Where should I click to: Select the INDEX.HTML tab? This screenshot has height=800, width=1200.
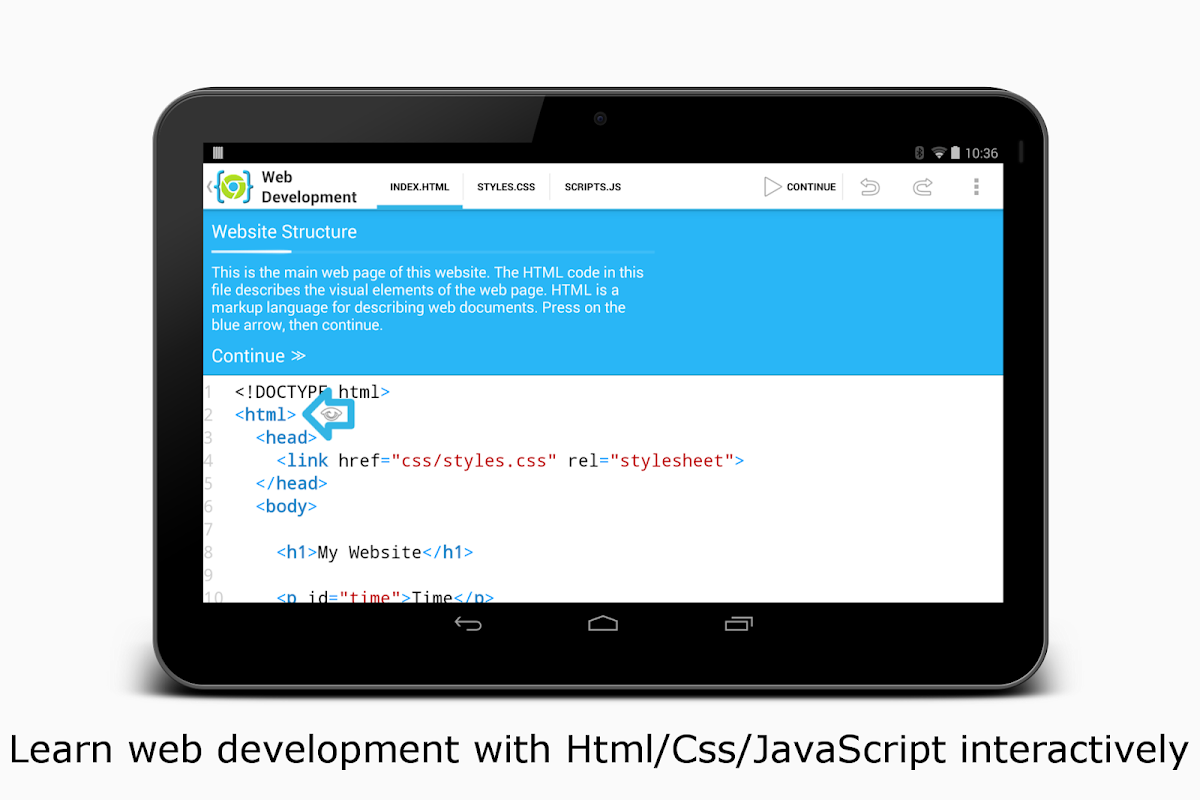(419, 186)
